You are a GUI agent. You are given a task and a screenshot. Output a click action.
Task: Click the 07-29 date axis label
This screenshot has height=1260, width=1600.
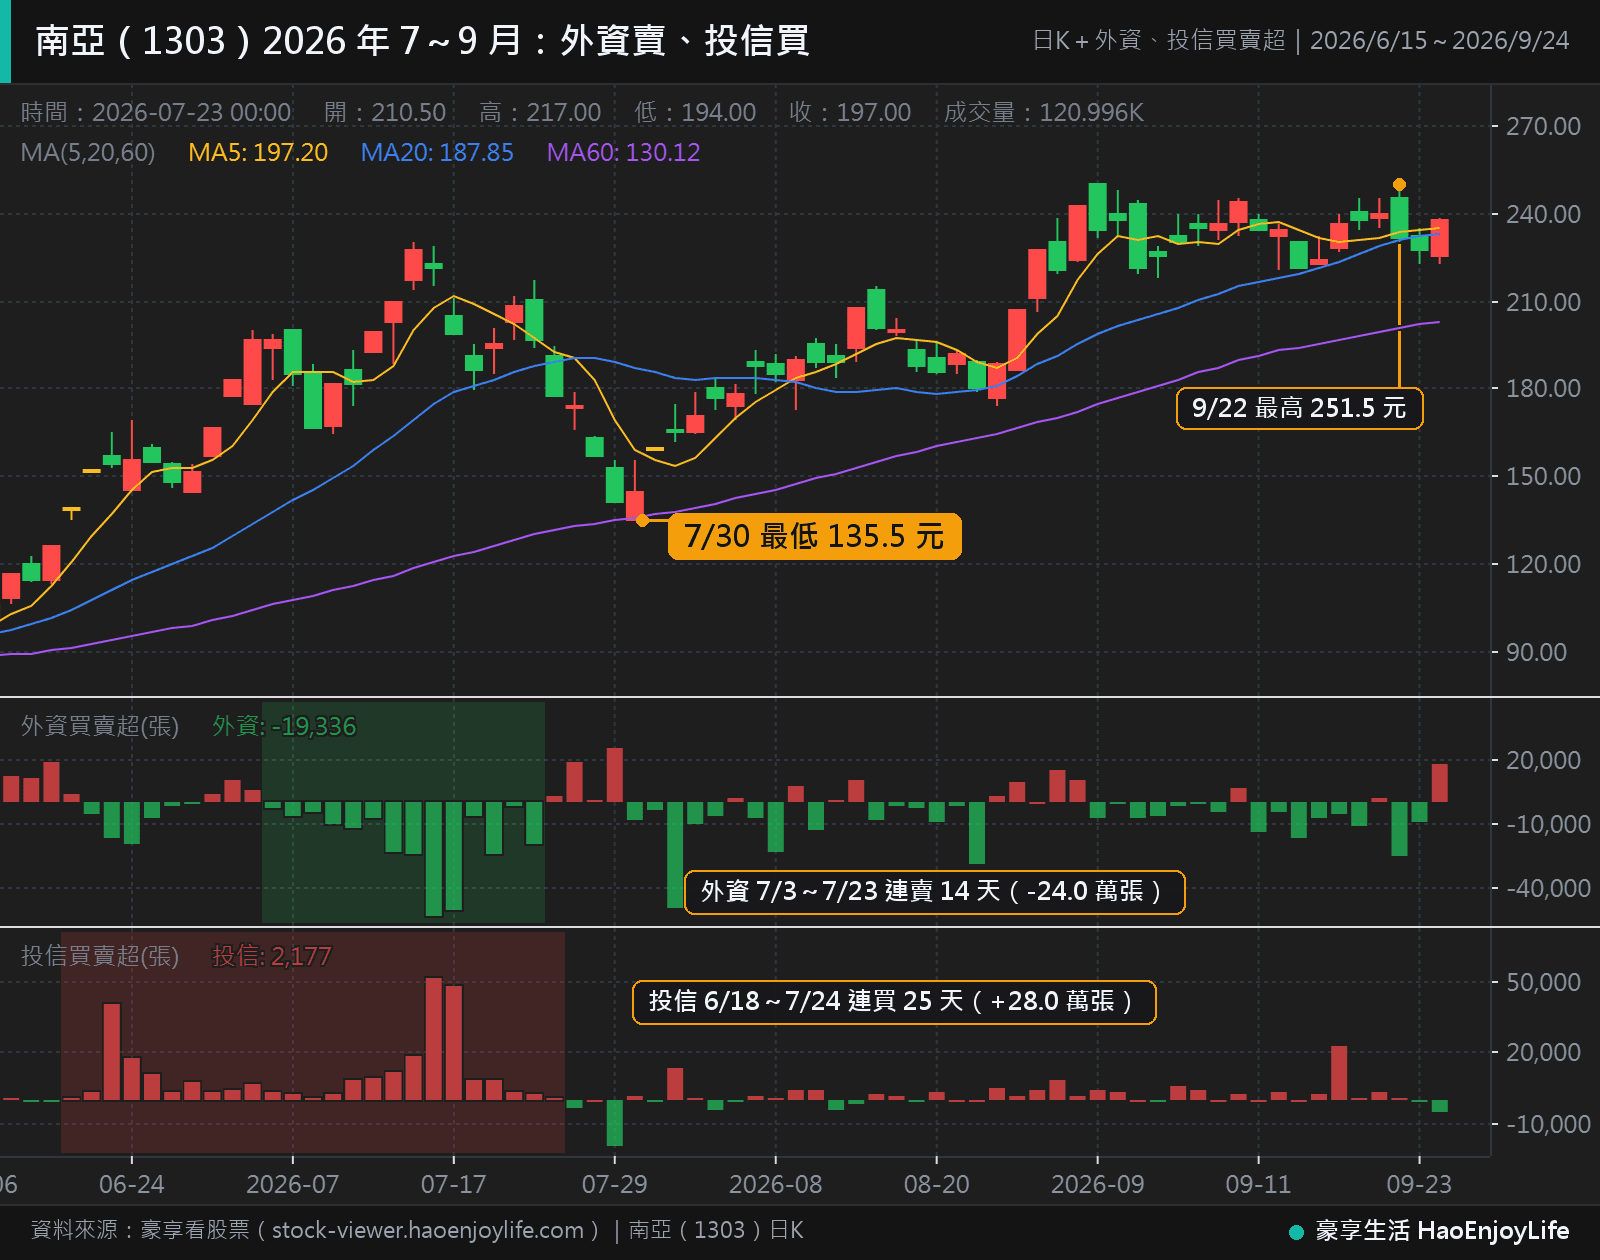click(x=615, y=1185)
